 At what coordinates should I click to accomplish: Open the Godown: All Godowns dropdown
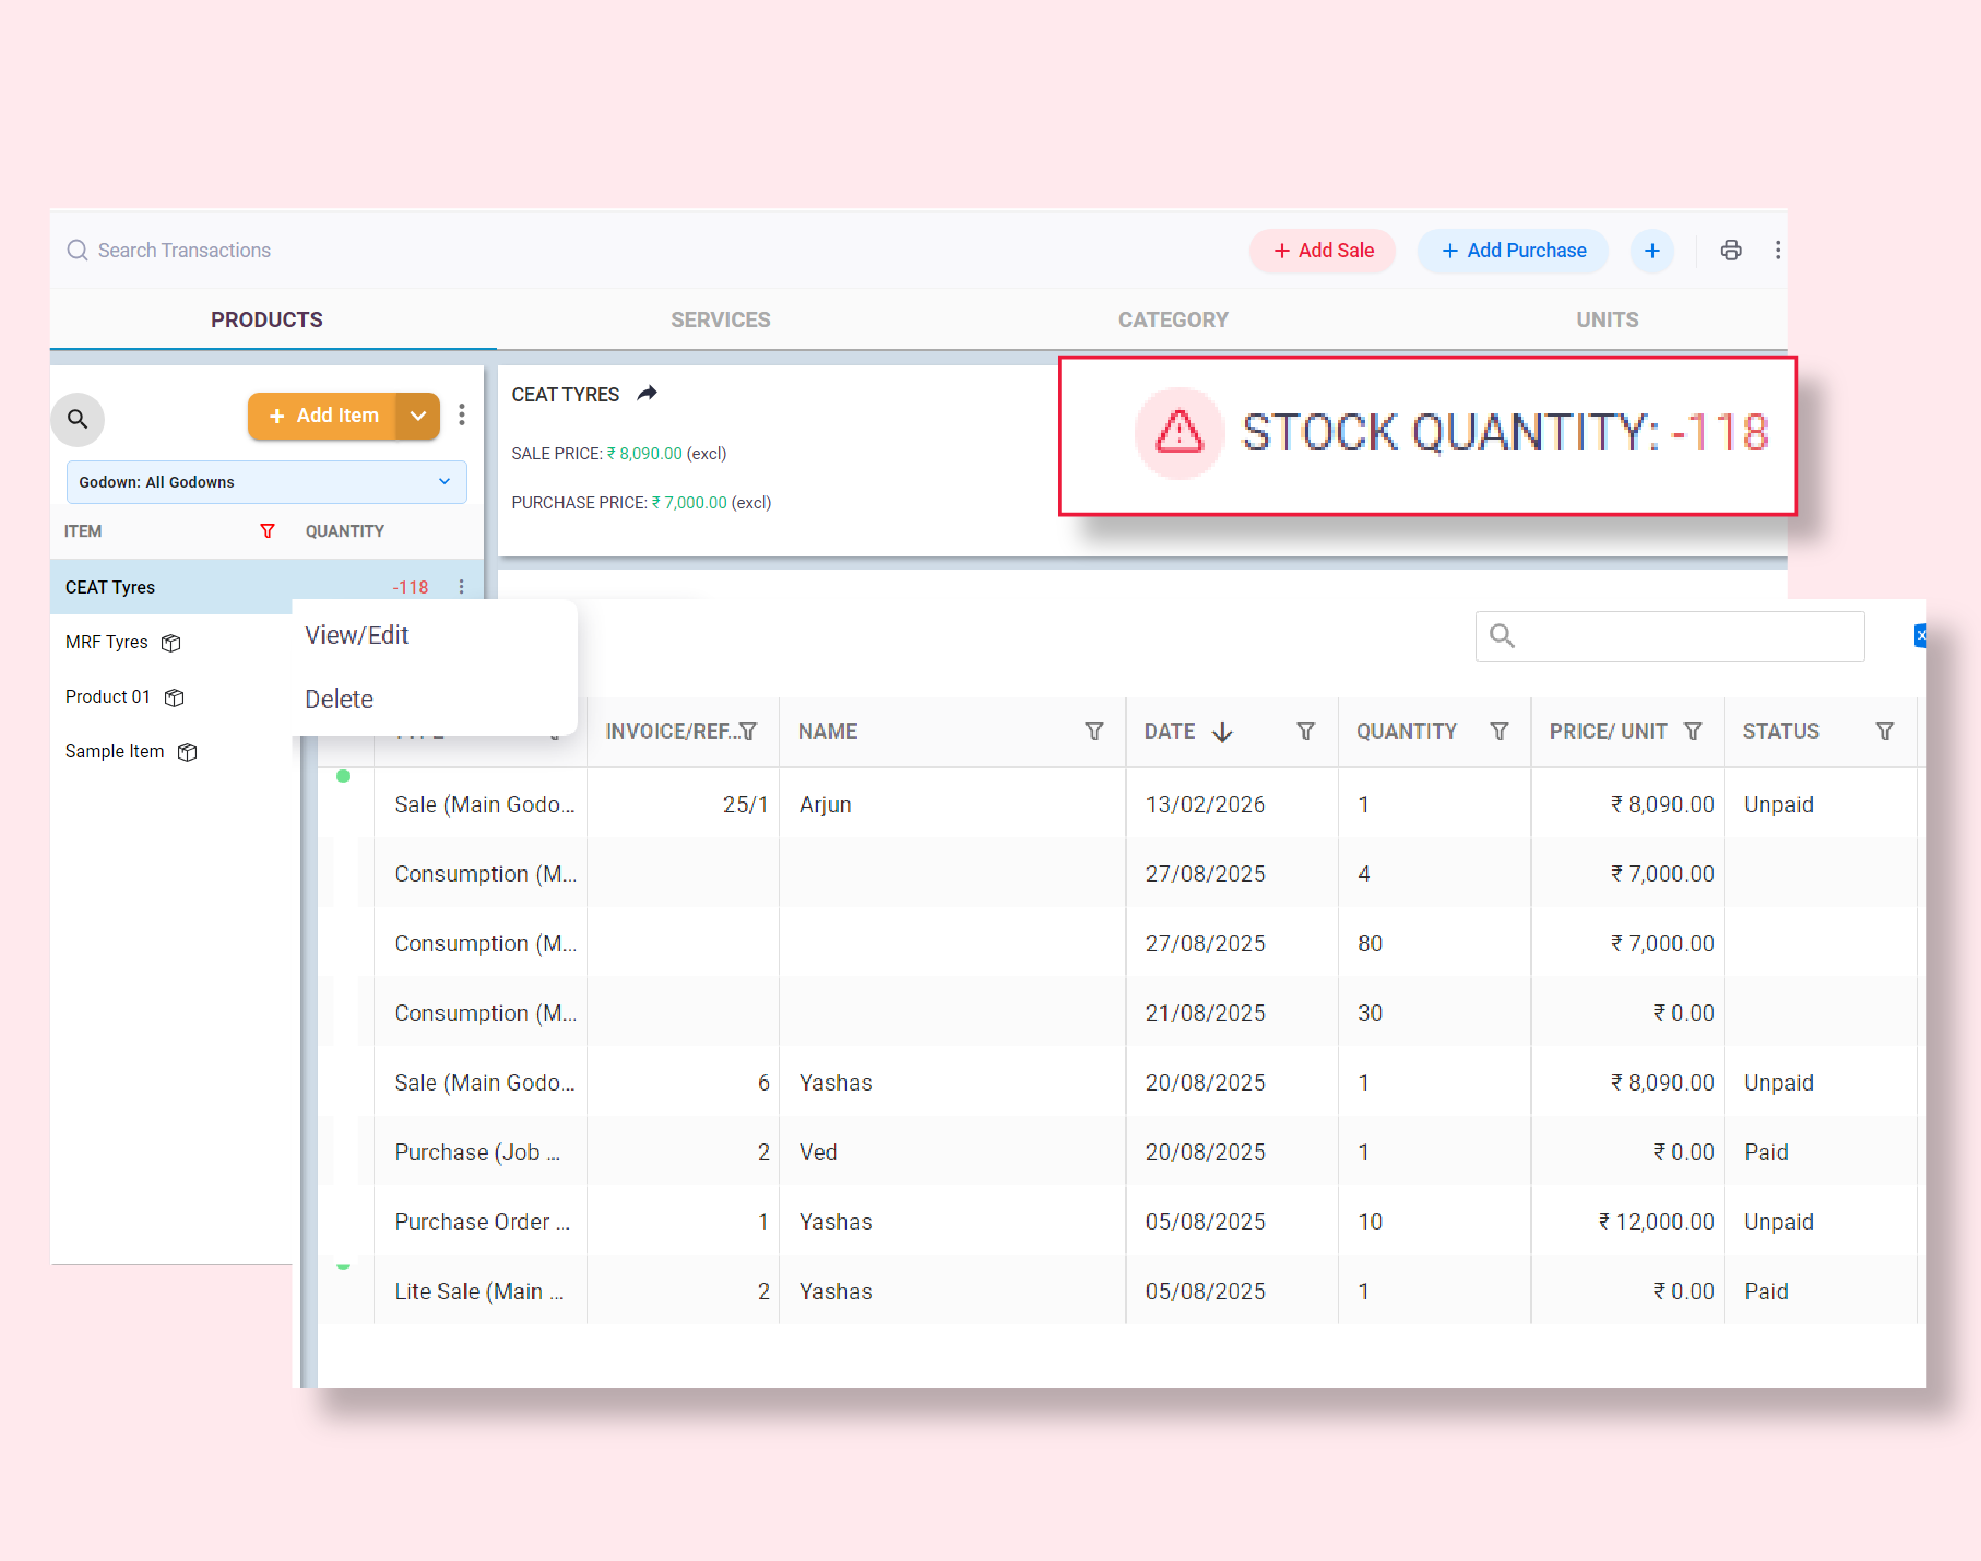266,482
